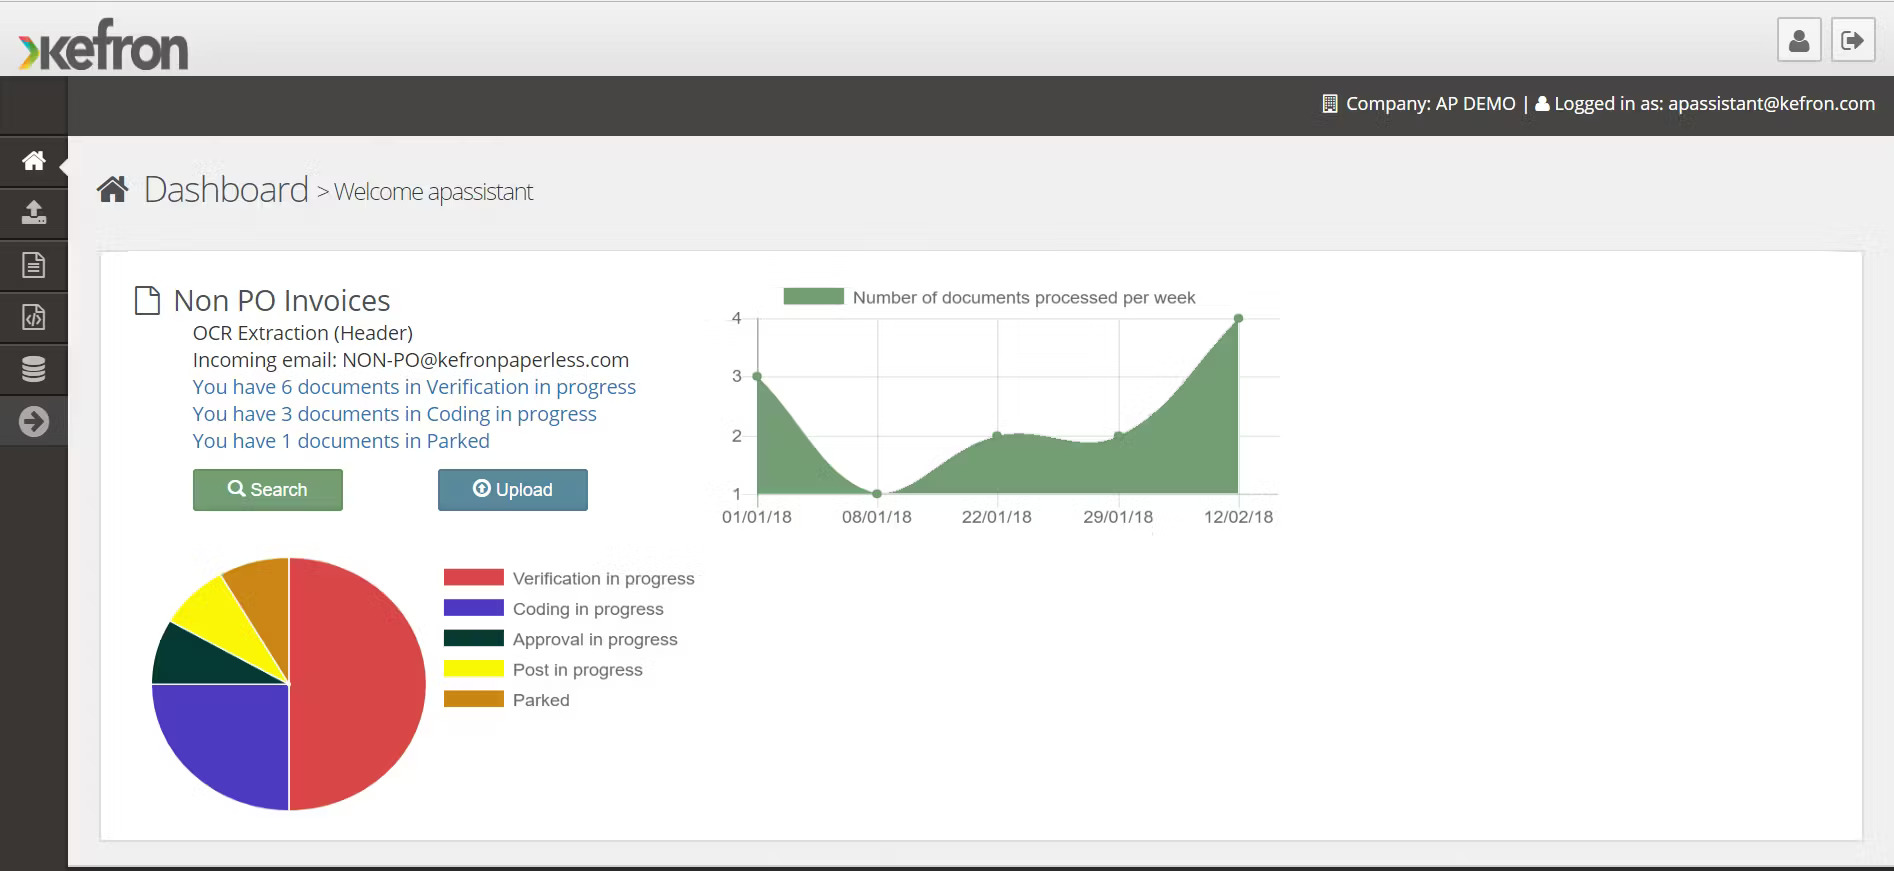Click the home icon in the sidebar
The width and height of the screenshot is (1894, 871).
(x=33, y=161)
